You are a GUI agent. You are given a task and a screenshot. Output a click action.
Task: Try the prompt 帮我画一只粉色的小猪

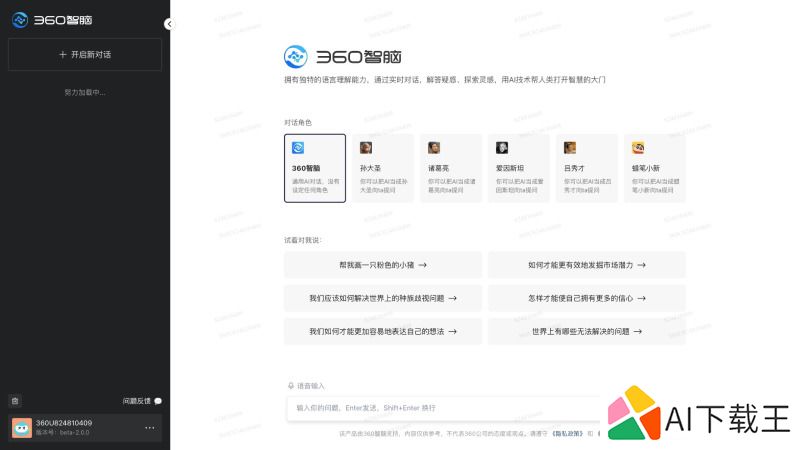(x=383, y=265)
